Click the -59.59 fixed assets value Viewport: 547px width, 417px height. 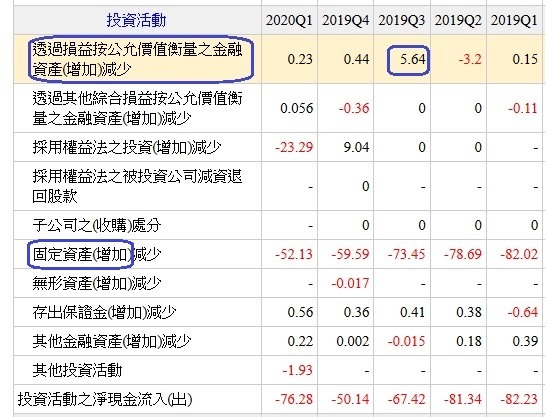[x=350, y=254]
